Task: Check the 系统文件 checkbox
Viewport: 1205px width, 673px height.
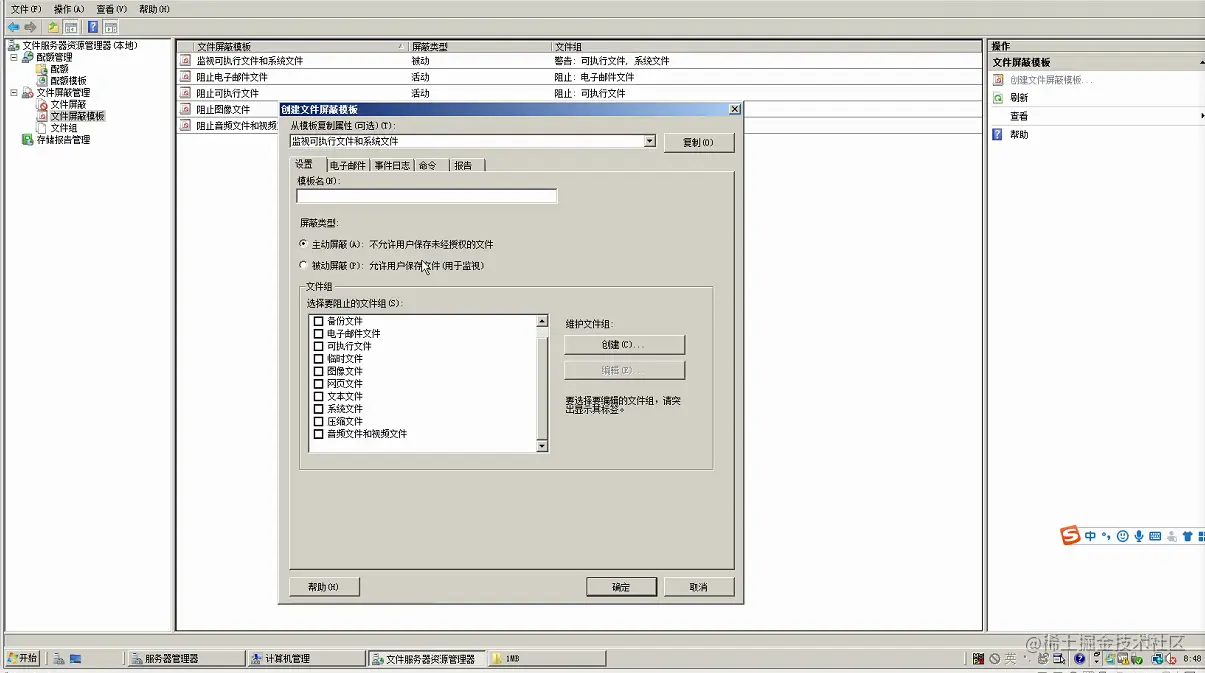Action: [319, 409]
